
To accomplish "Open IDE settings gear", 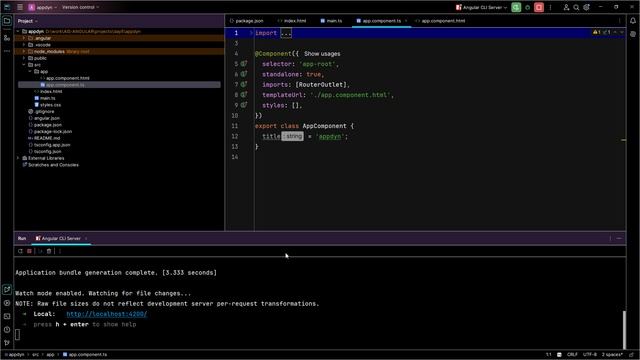I will (587, 7).
